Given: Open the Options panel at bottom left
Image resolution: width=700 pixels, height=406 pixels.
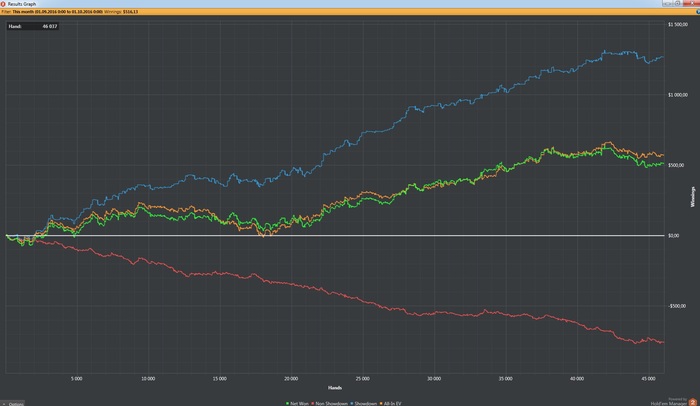Looking at the screenshot, I should 12,403.
